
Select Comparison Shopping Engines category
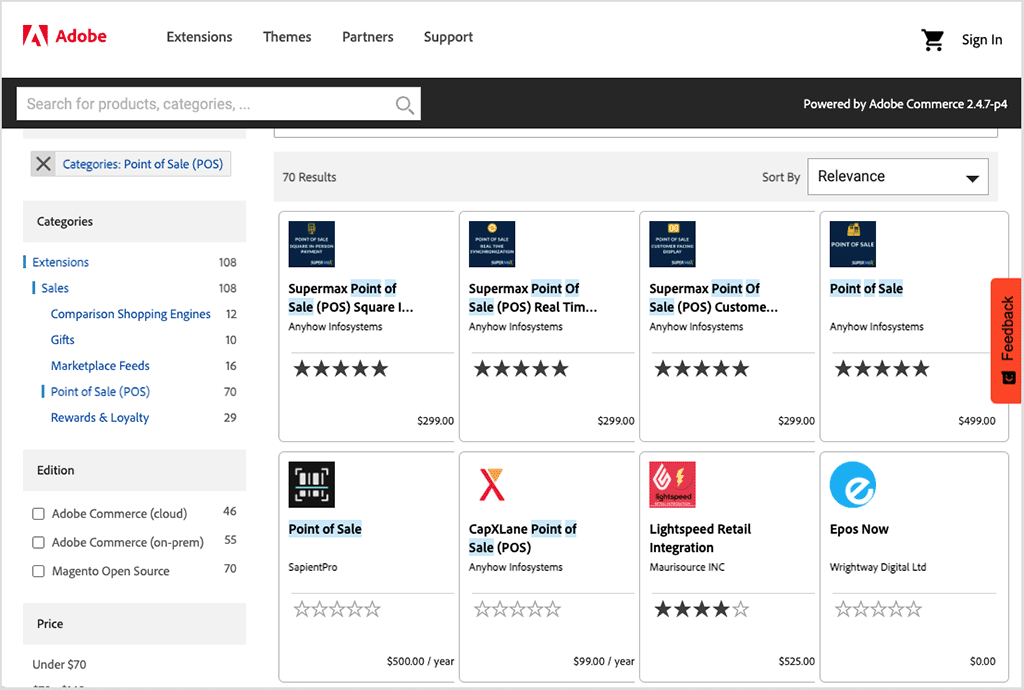click(x=131, y=315)
